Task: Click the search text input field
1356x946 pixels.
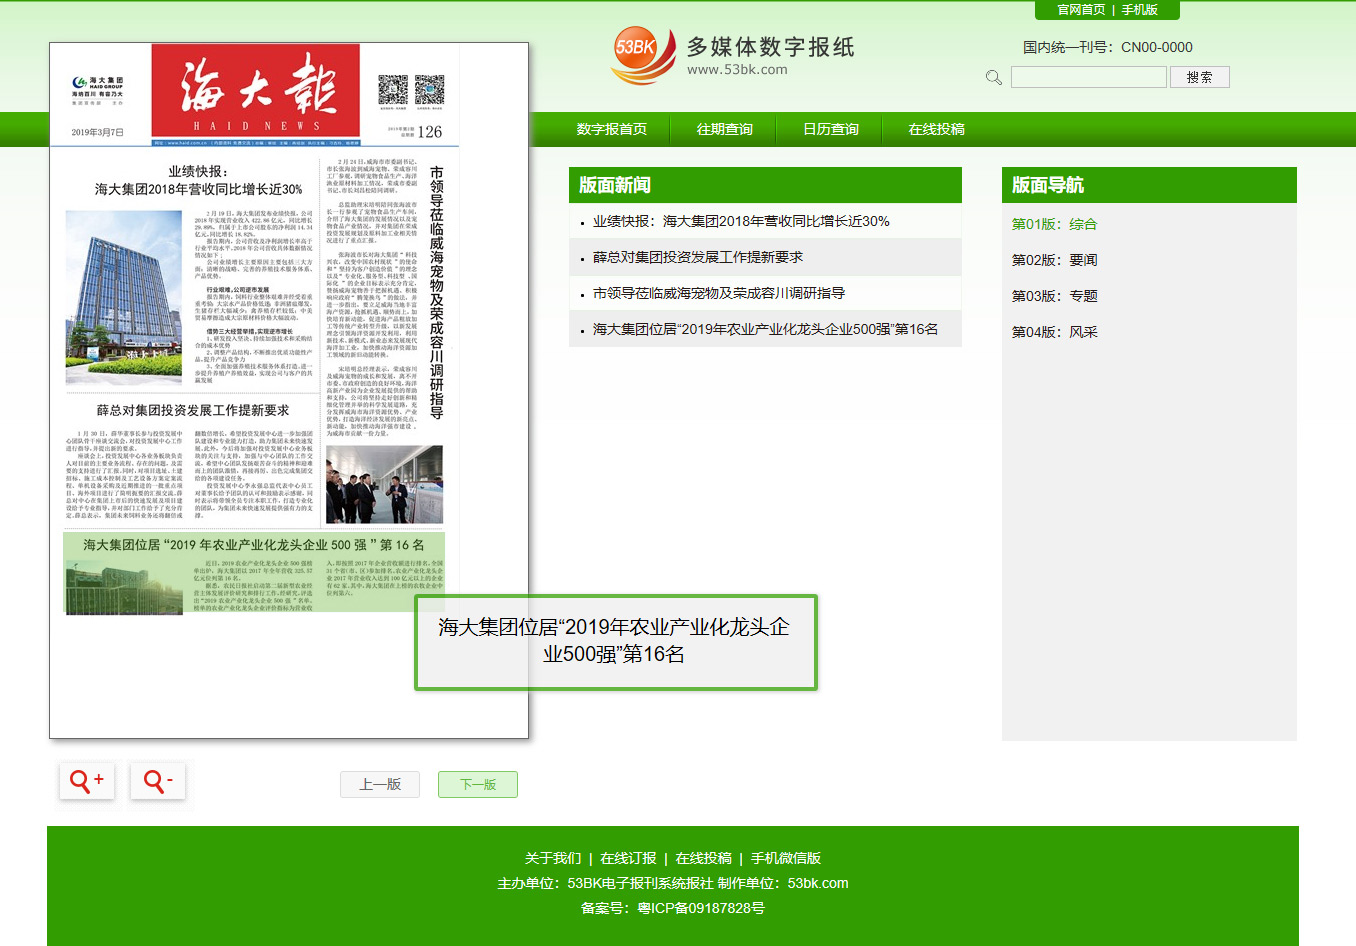Action: tap(1088, 77)
